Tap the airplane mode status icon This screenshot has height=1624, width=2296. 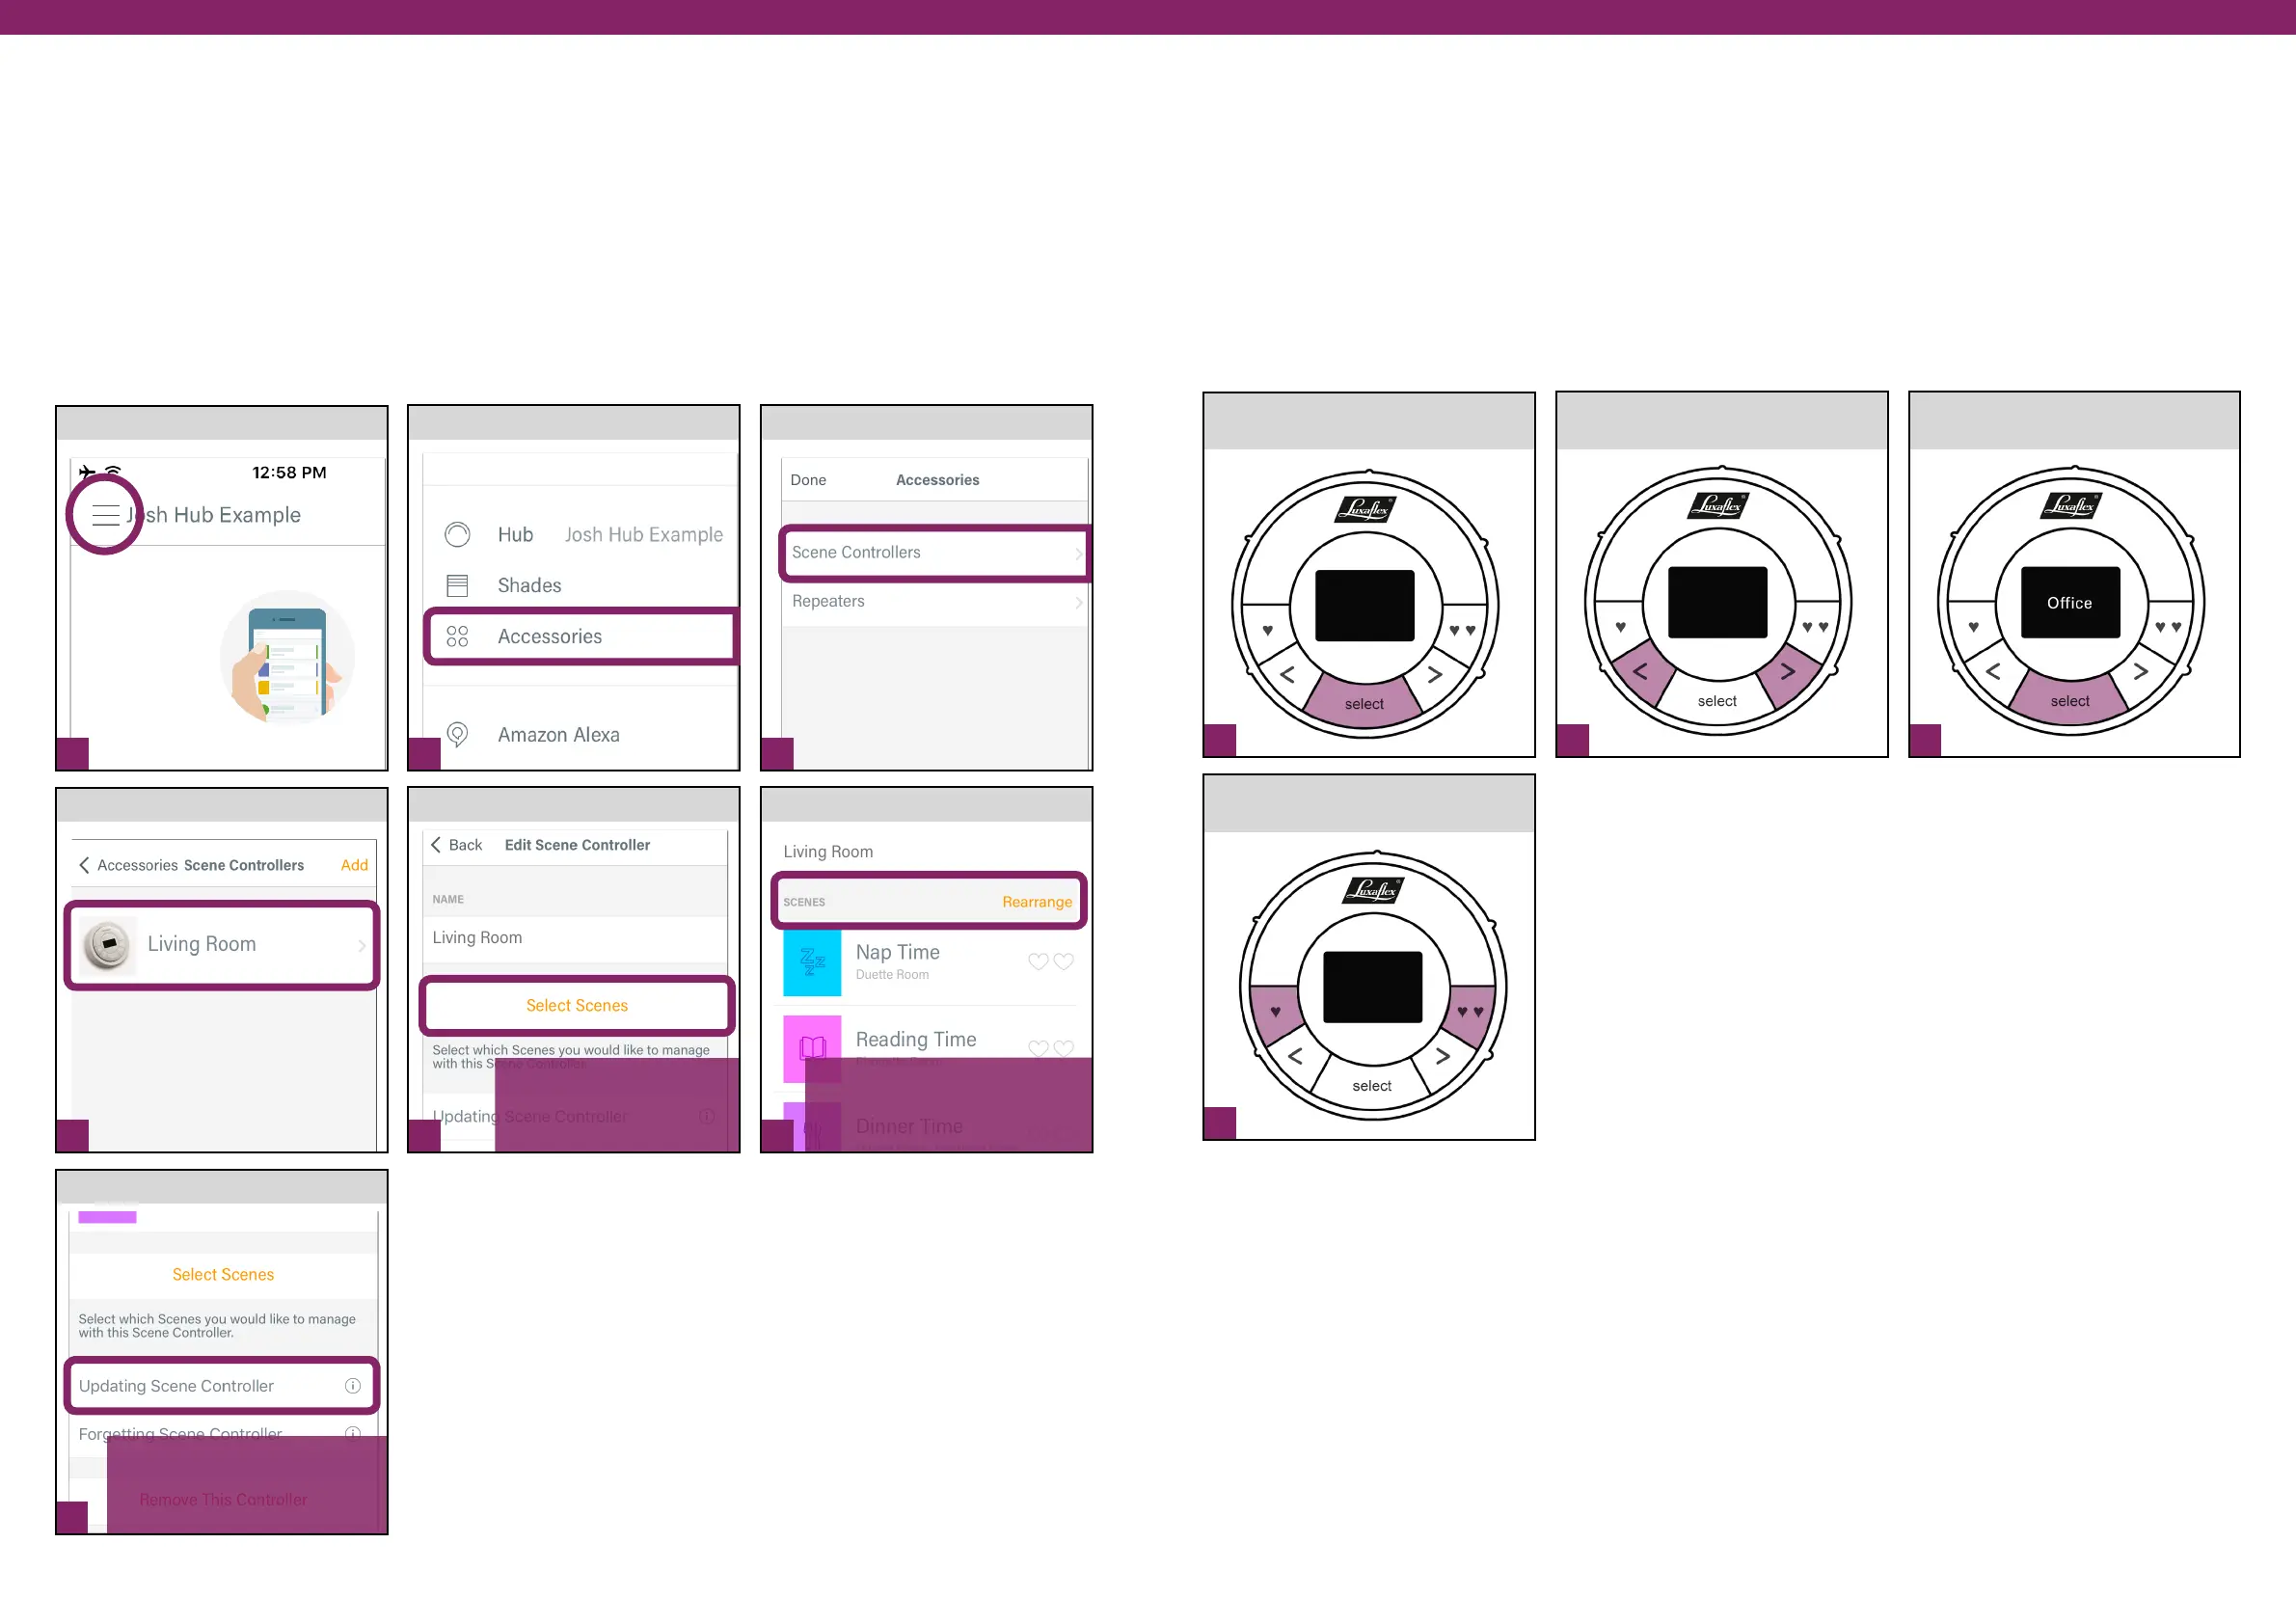(87, 472)
